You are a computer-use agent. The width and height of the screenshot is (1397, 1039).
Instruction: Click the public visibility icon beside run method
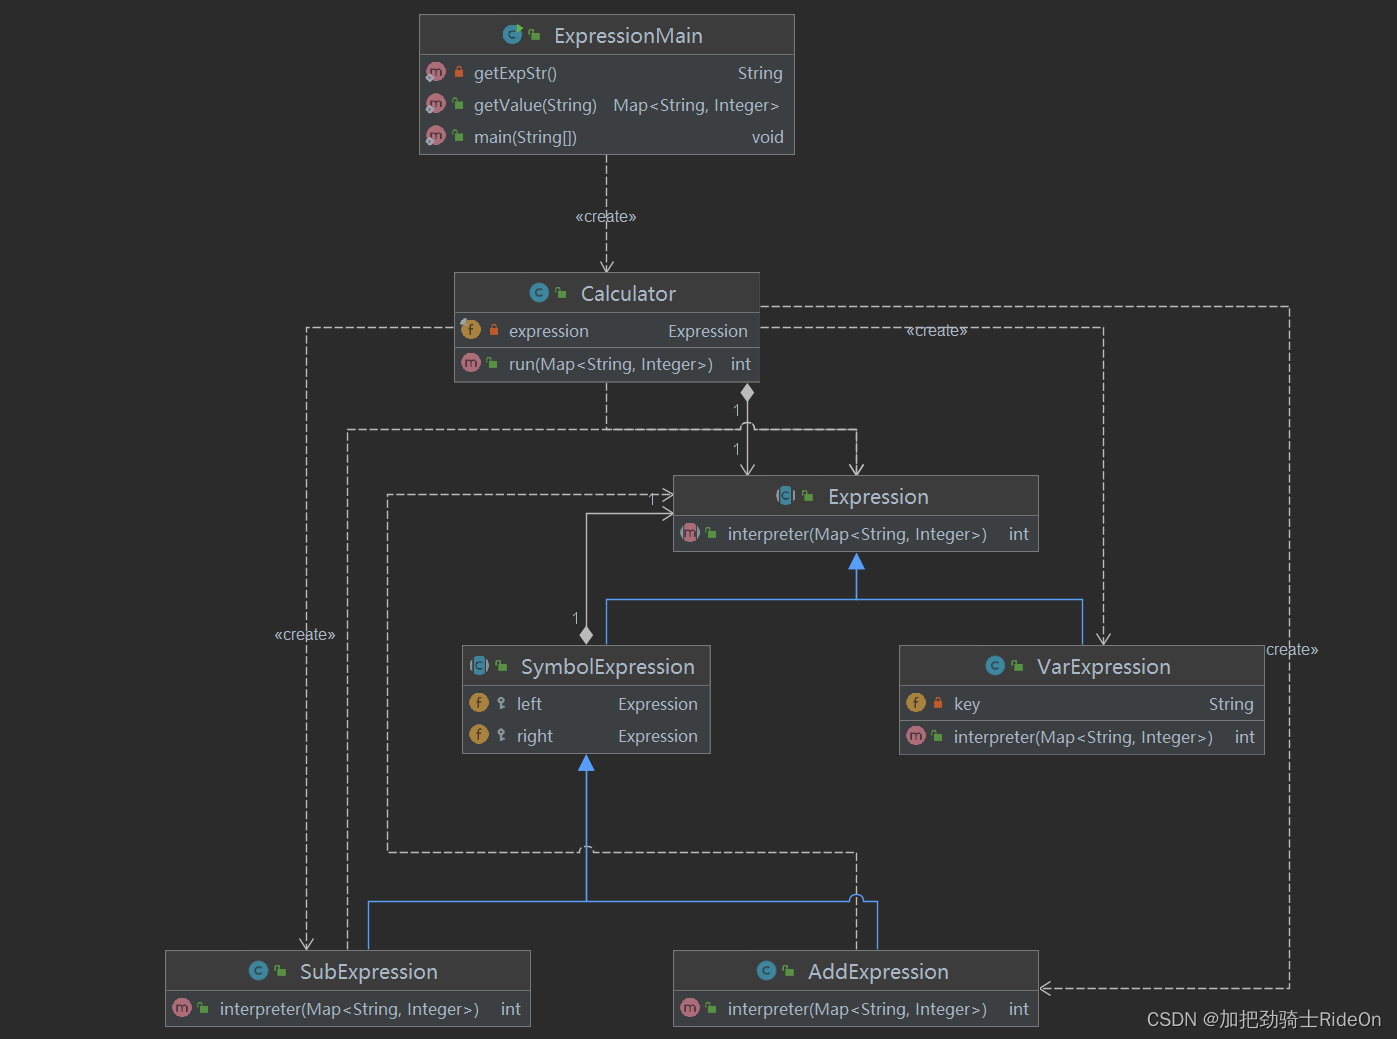(x=492, y=363)
